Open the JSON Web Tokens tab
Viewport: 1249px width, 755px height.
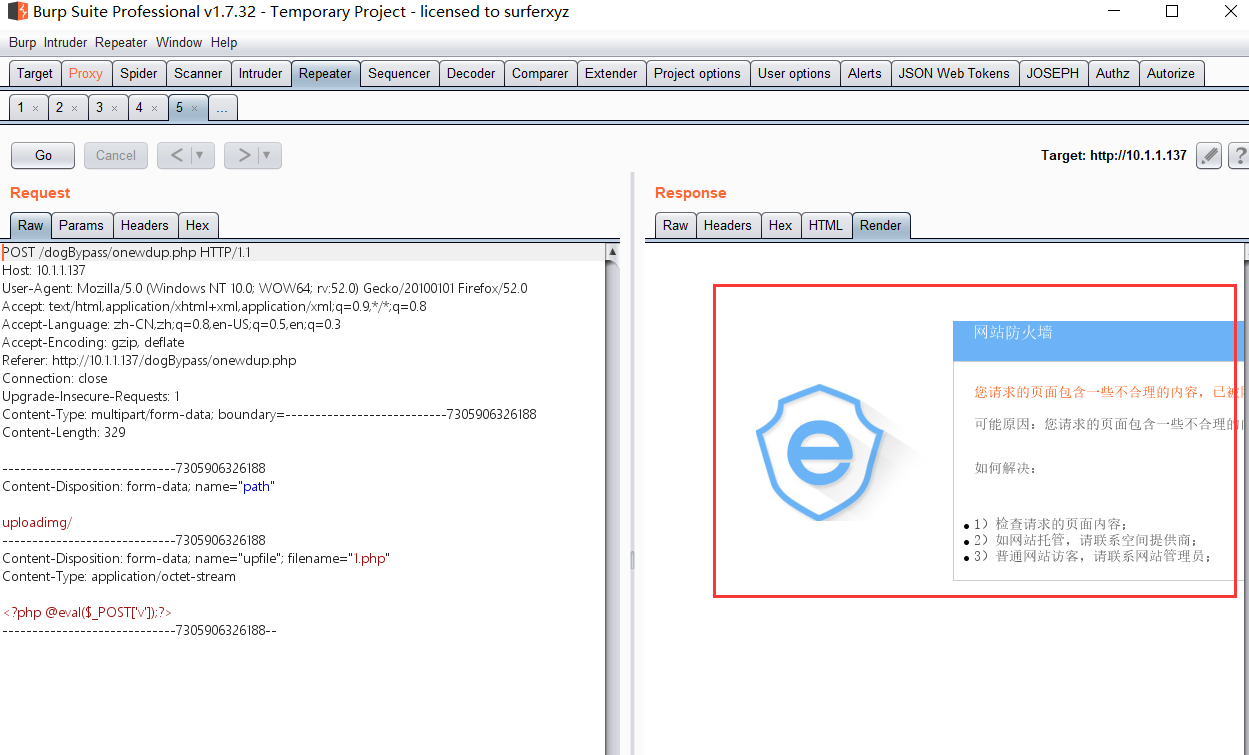(x=954, y=73)
